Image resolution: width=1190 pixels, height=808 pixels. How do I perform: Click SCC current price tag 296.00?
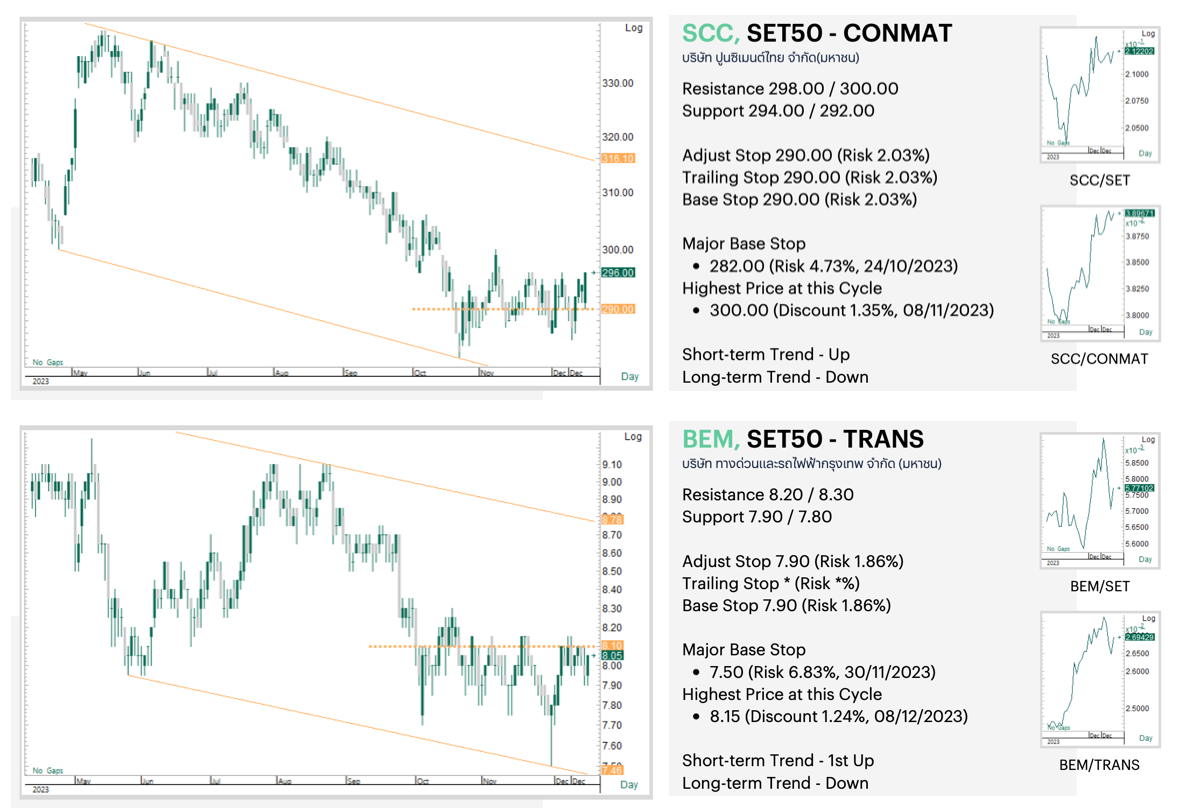coord(618,272)
